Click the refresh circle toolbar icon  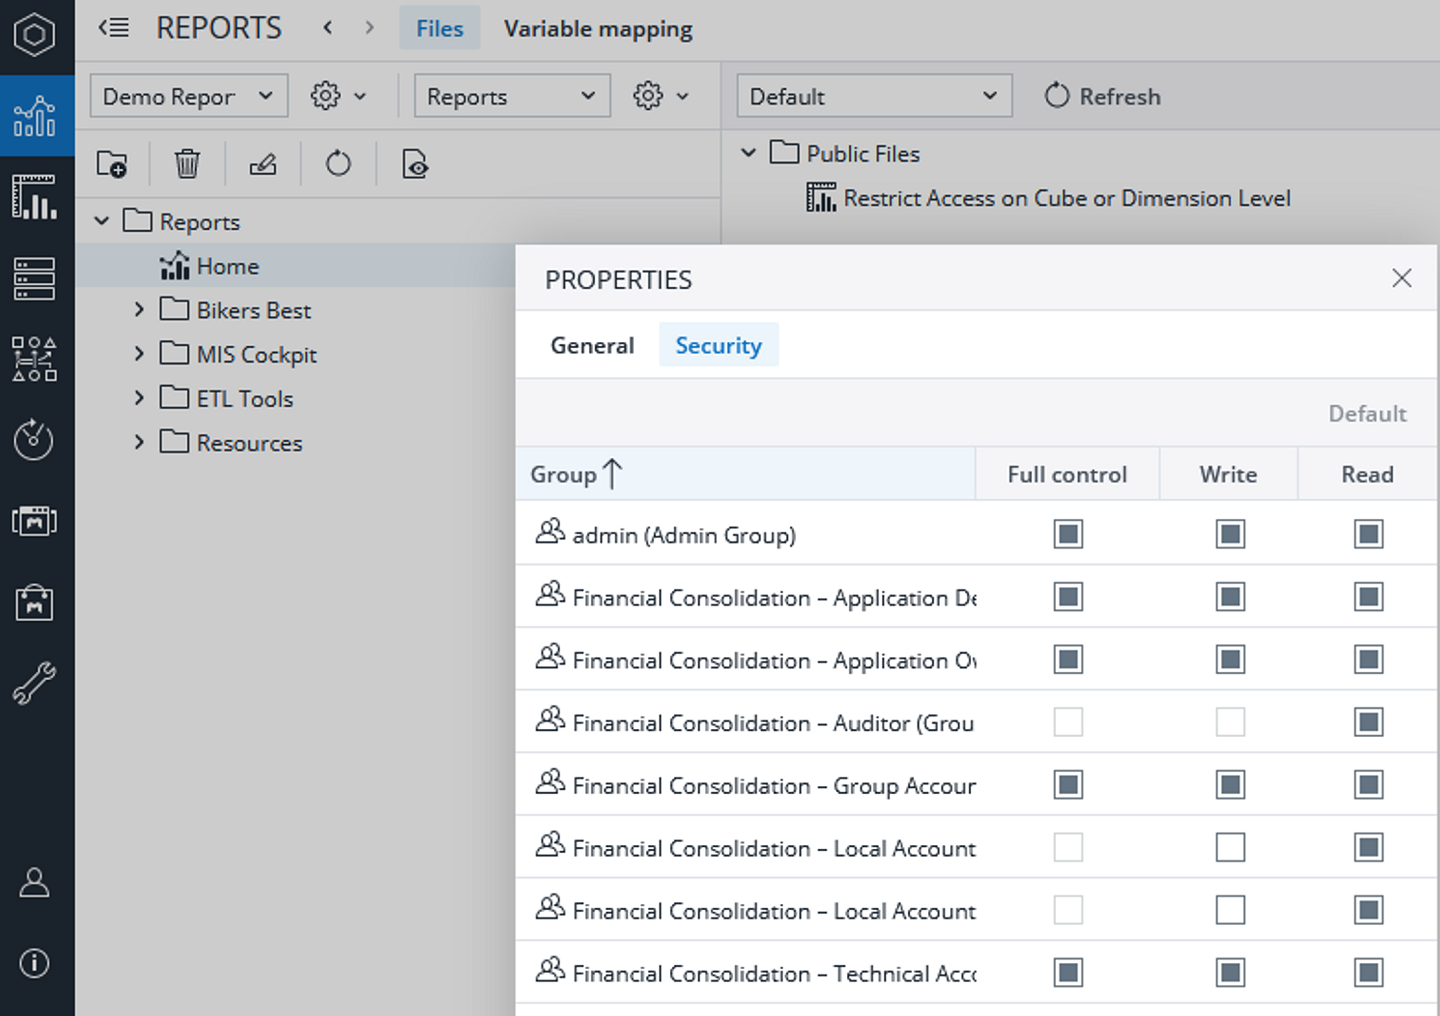tap(338, 163)
